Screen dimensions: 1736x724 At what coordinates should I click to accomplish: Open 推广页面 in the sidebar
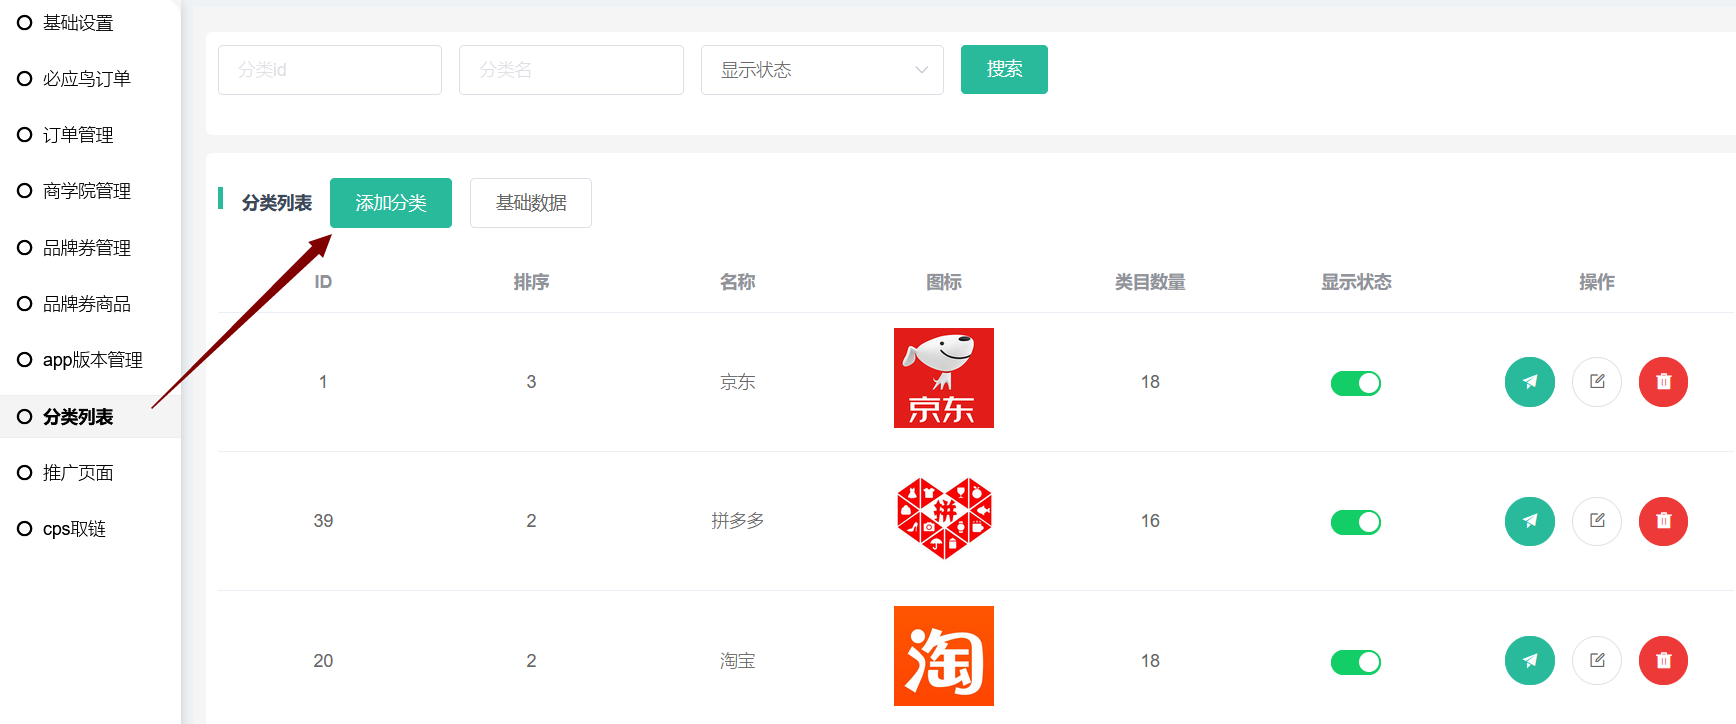78,473
